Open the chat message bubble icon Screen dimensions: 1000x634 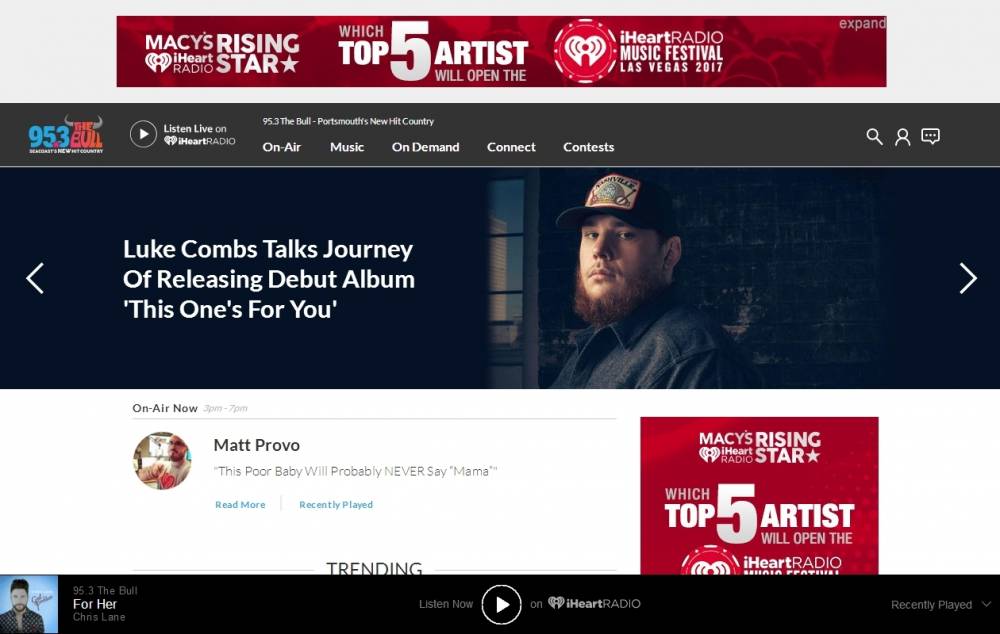(x=930, y=136)
